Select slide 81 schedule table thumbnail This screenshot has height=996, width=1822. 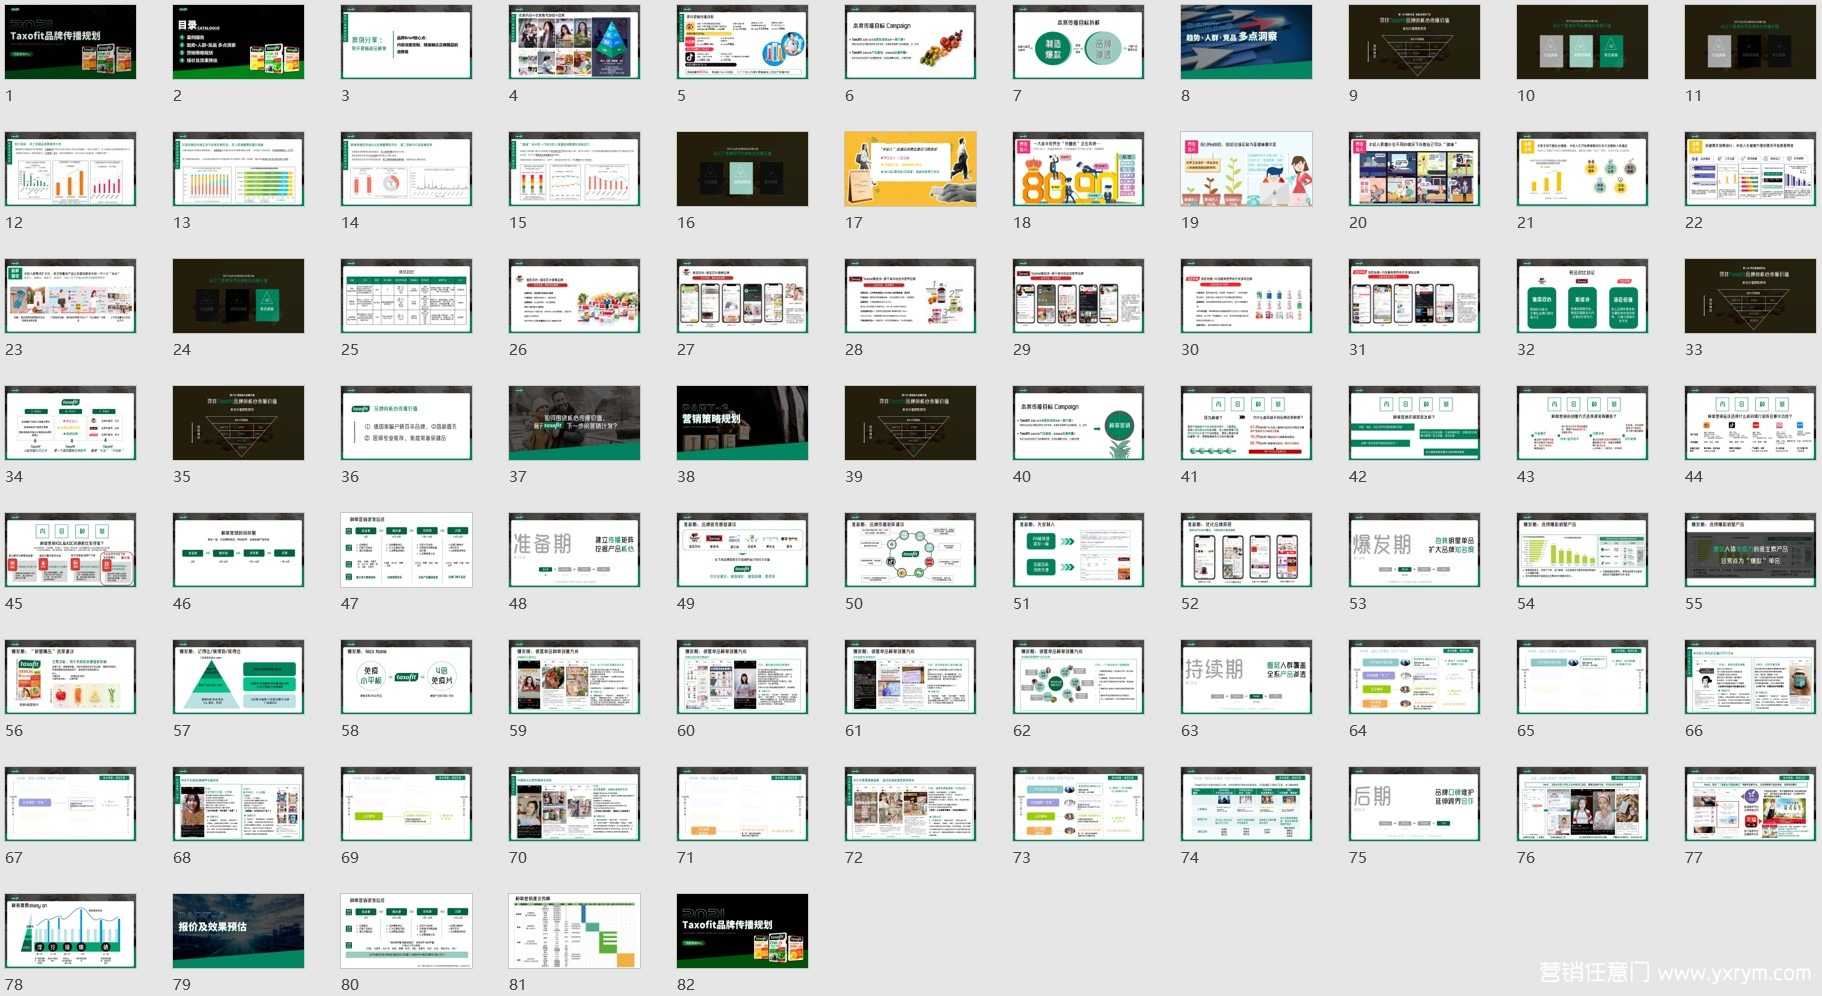coord(574,931)
